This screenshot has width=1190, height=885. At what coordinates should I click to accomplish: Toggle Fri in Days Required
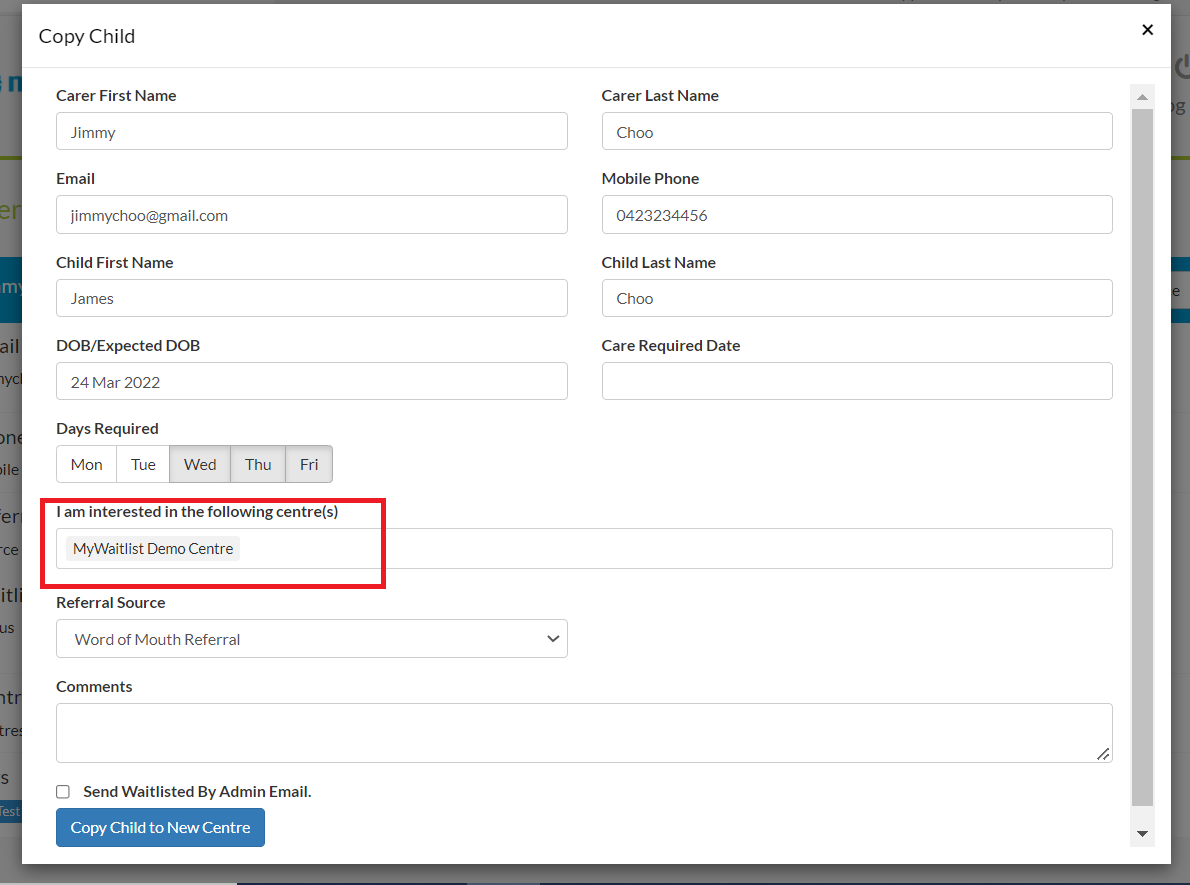pyautogui.click(x=309, y=465)
